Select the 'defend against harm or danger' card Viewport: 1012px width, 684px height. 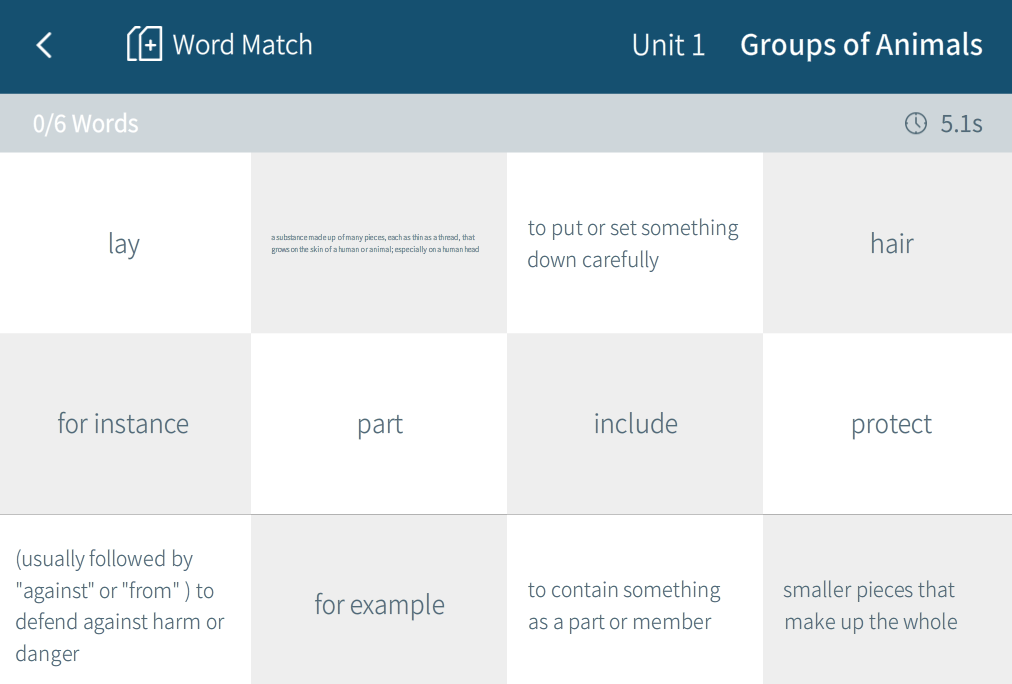(x=124, y=605)
